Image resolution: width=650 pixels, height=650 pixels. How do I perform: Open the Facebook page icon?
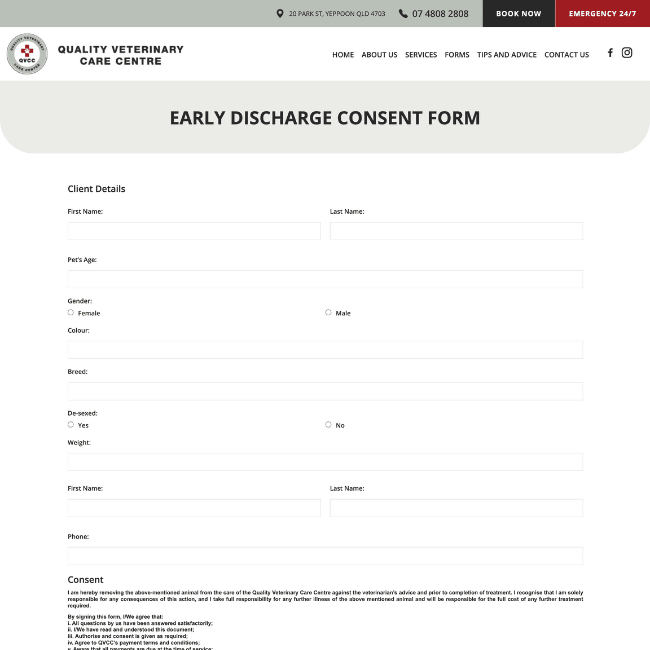(610, 53)
